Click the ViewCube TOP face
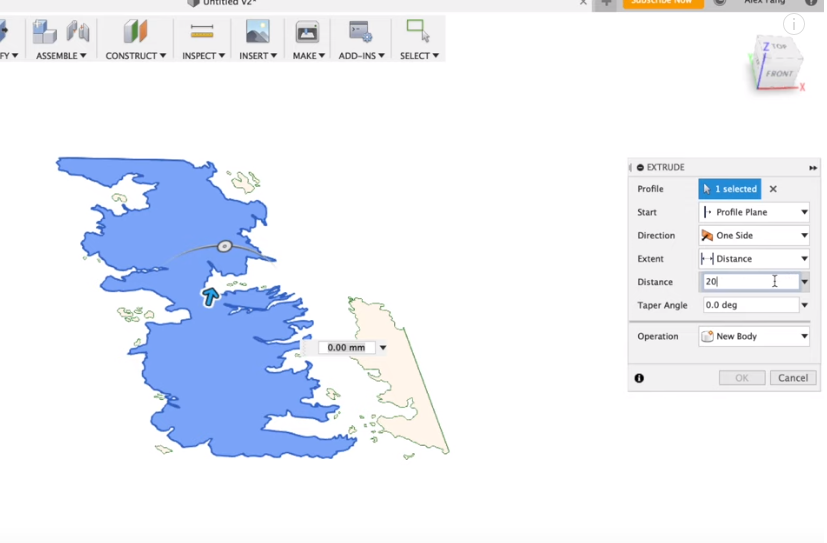The image size is (827, 543). tap(779, 47)
